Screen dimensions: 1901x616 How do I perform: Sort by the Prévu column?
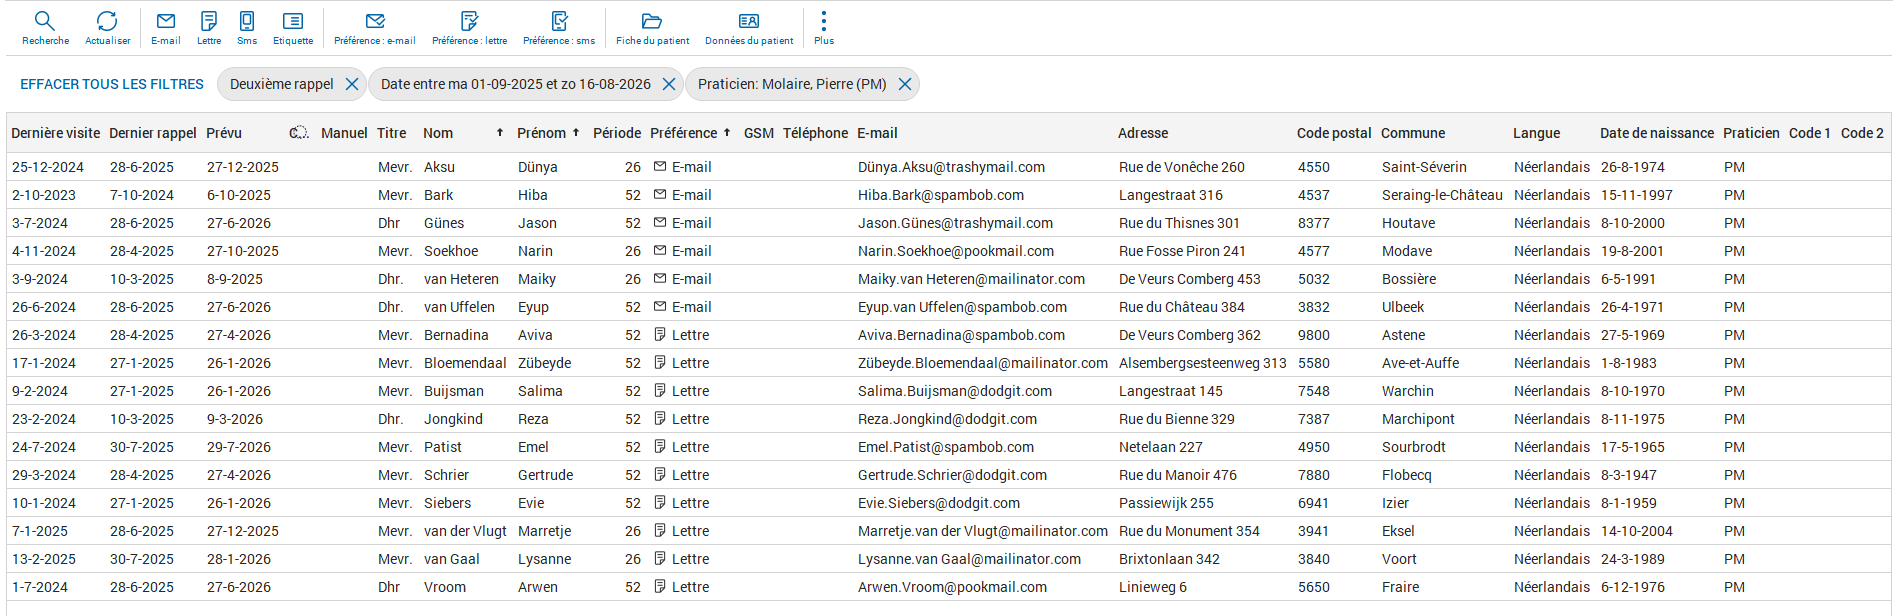224,133
